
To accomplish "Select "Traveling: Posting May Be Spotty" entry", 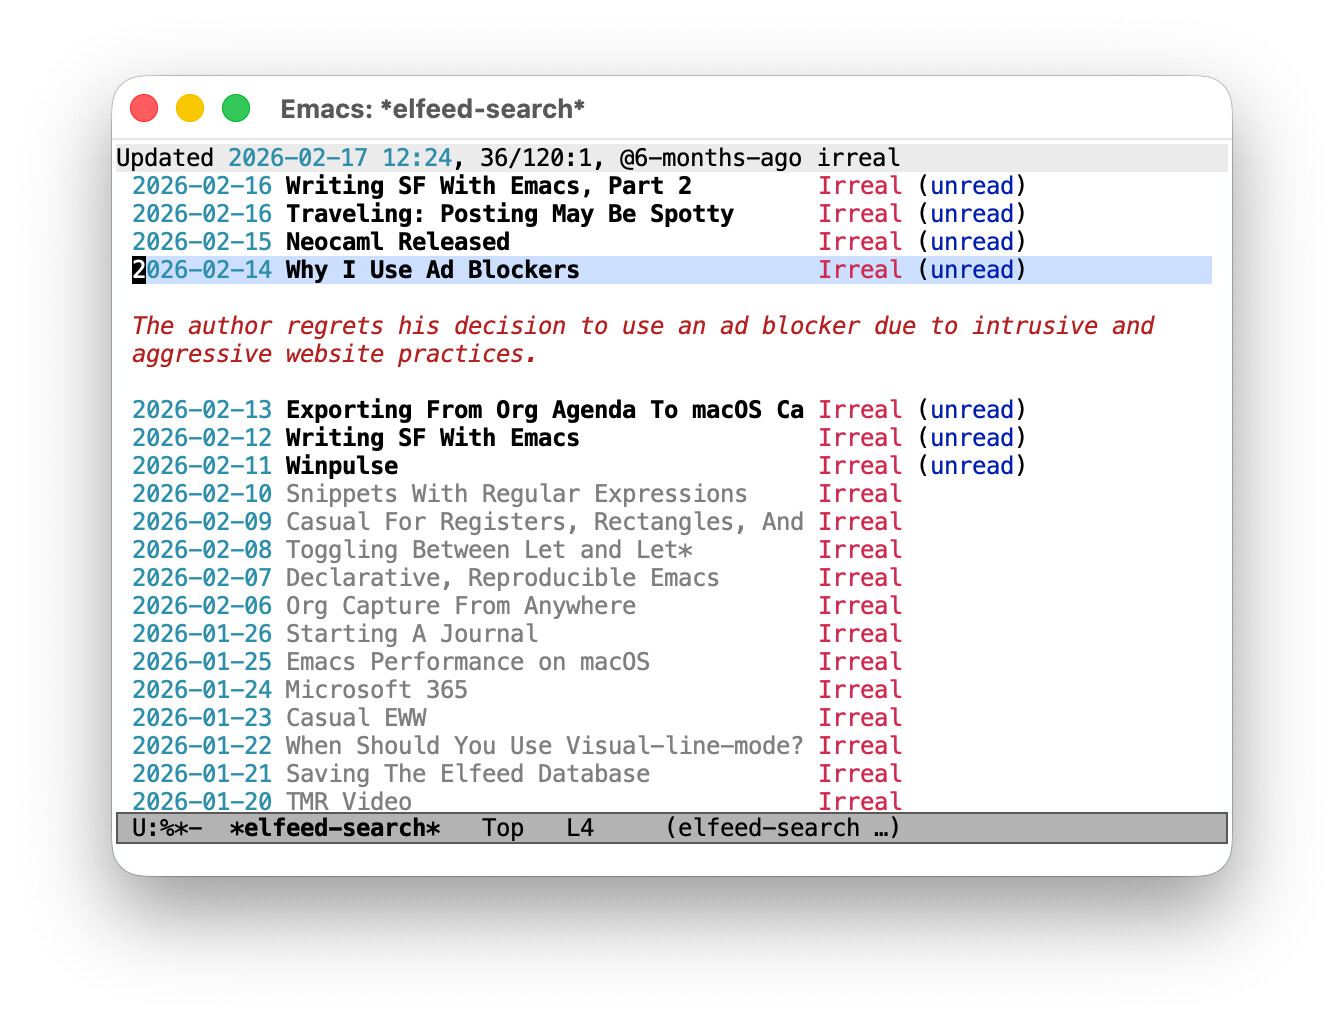I will 509,213.
